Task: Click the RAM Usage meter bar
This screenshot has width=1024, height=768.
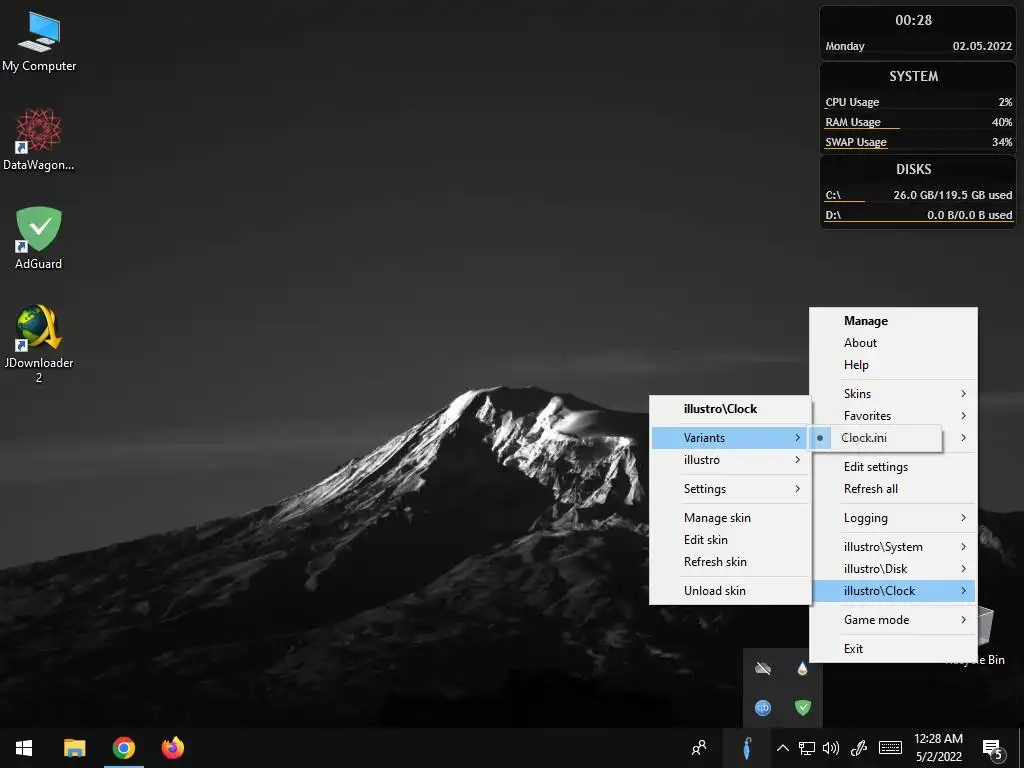Action: click(x=918, y=122)
